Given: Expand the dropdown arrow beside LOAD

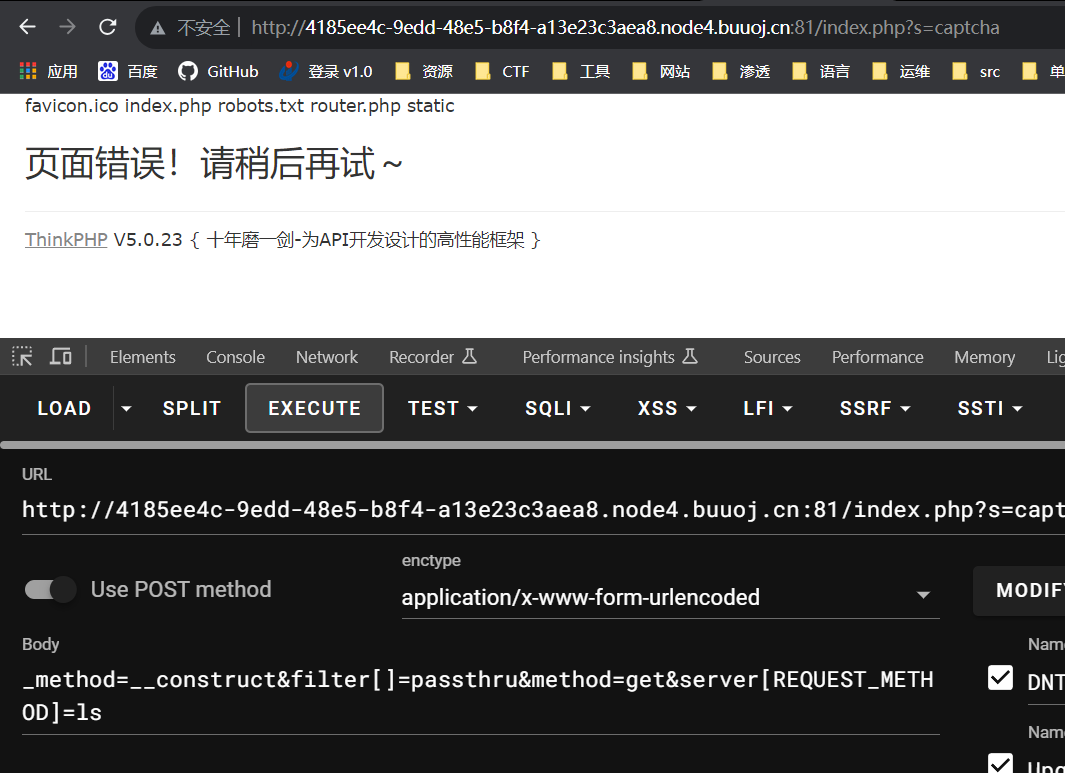Looking at the screenshot, I should (126, 408).
